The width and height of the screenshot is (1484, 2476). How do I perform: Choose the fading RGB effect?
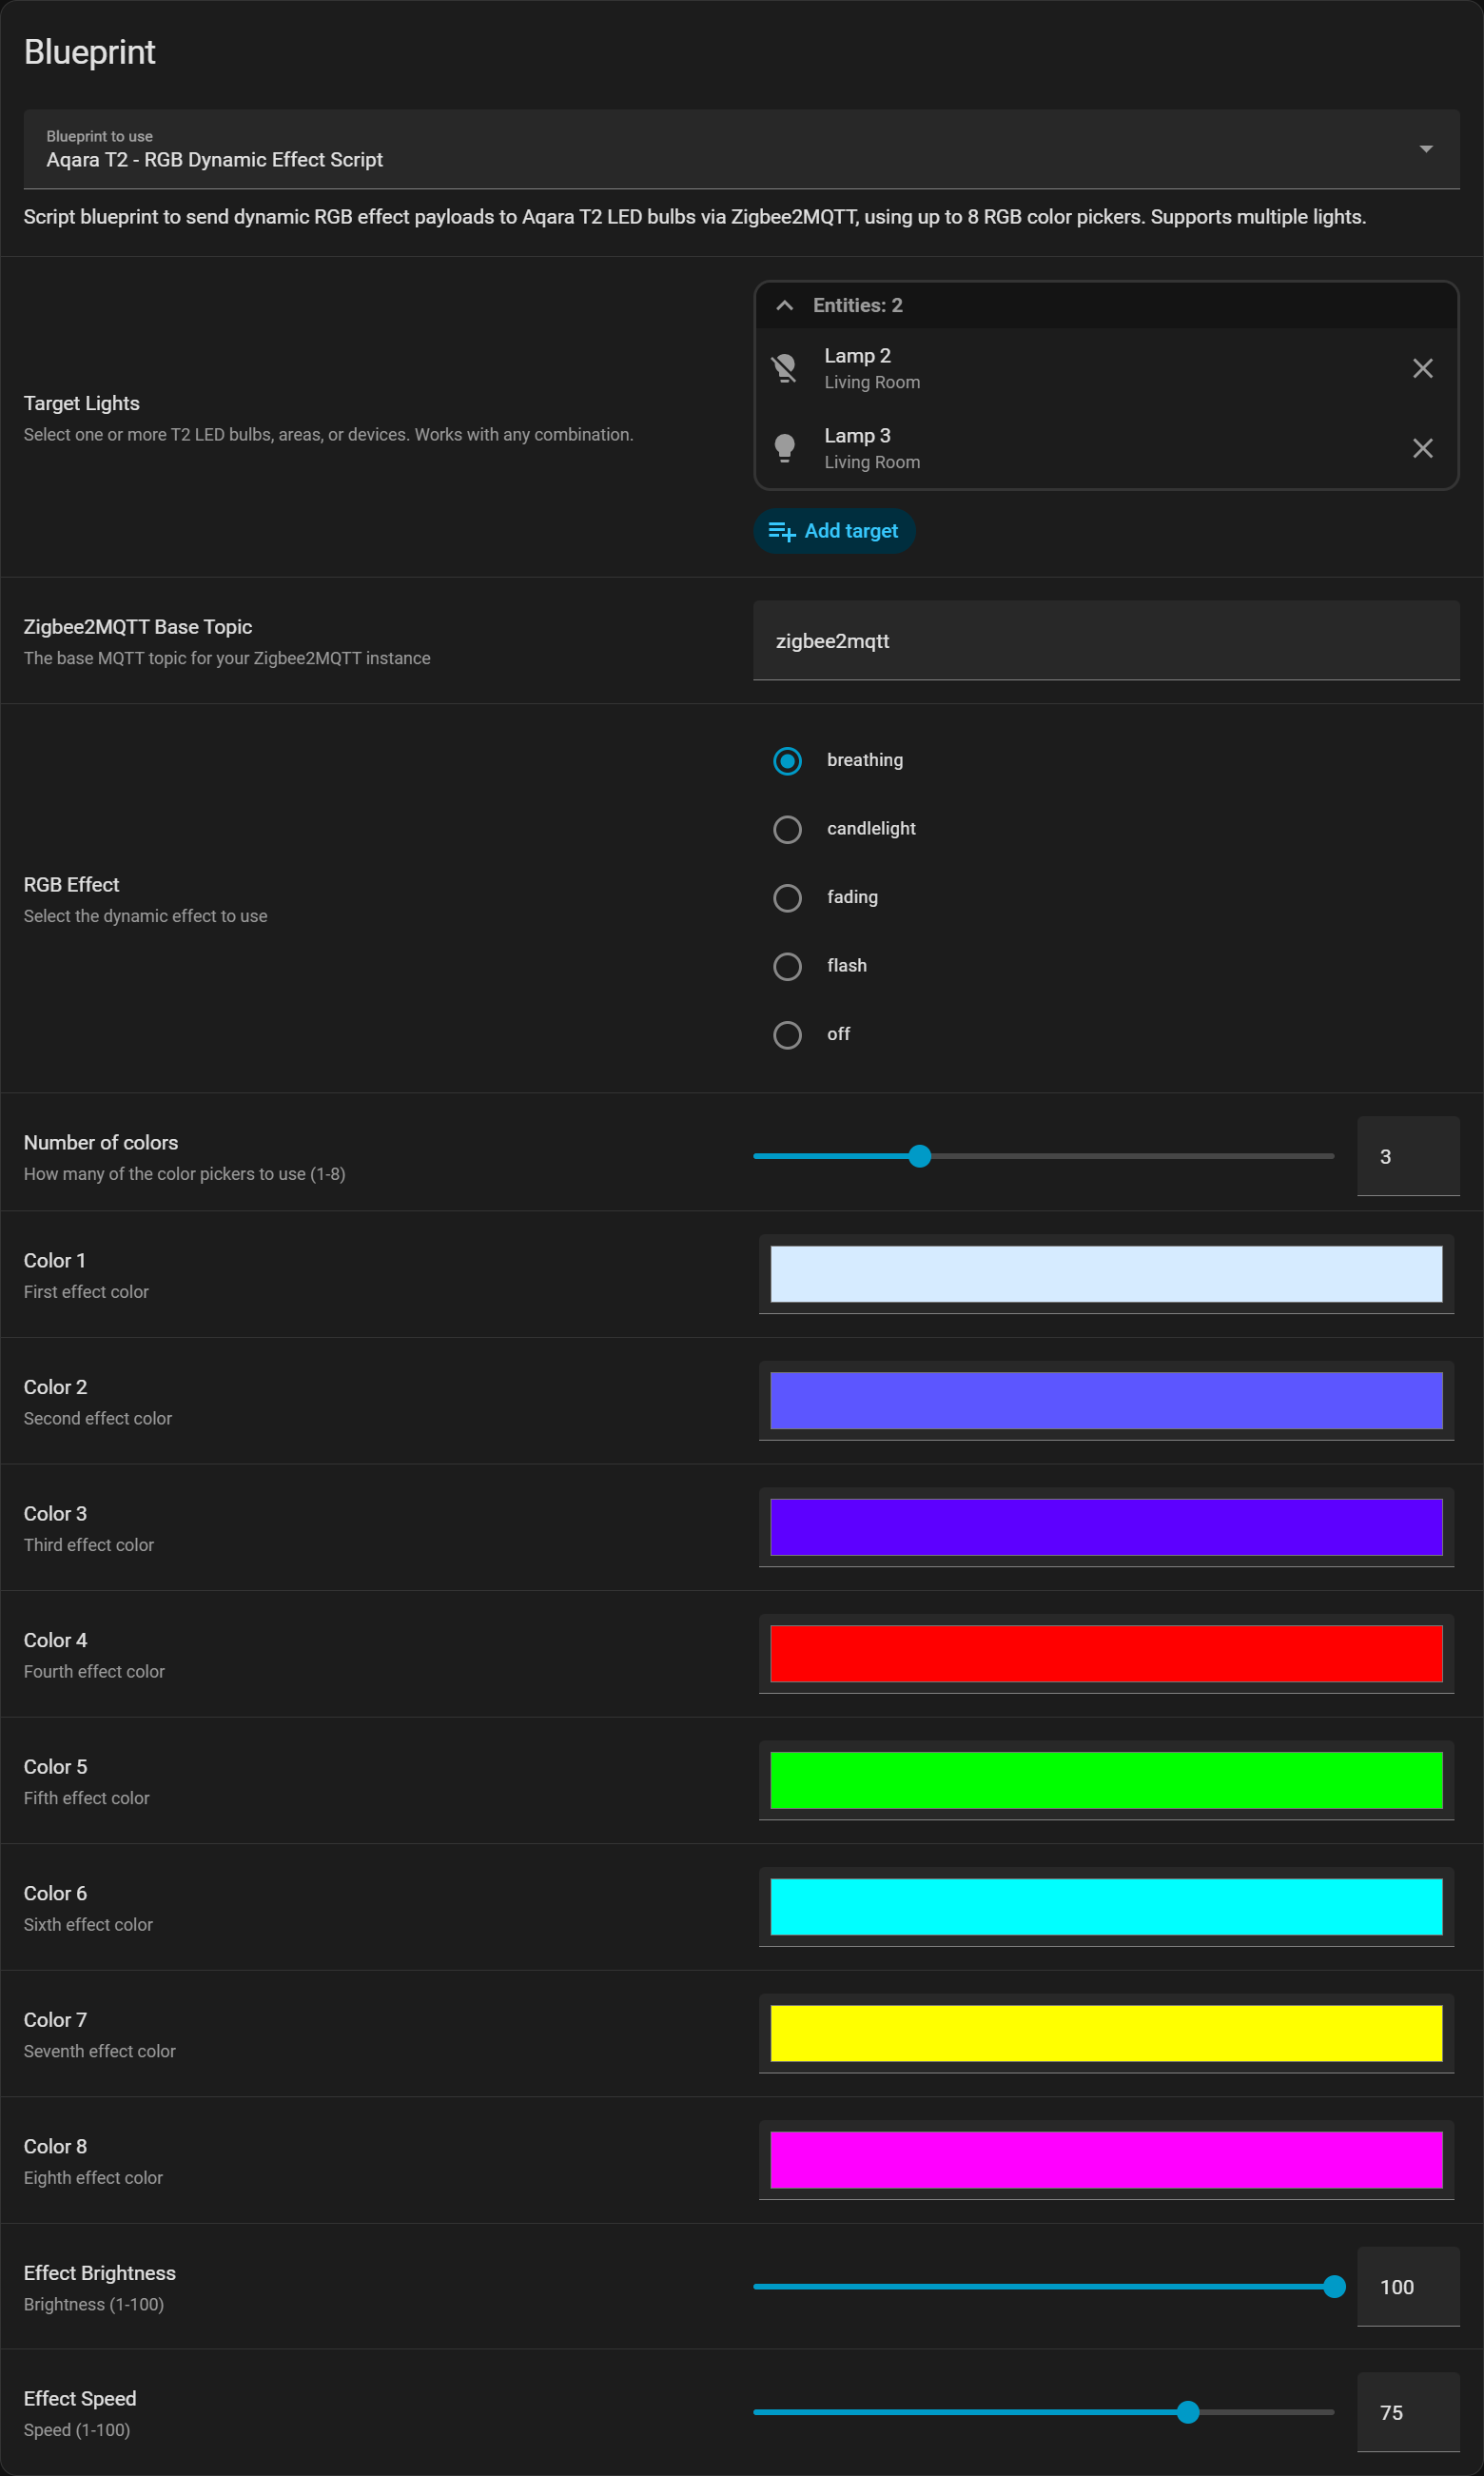pos(788,898)
